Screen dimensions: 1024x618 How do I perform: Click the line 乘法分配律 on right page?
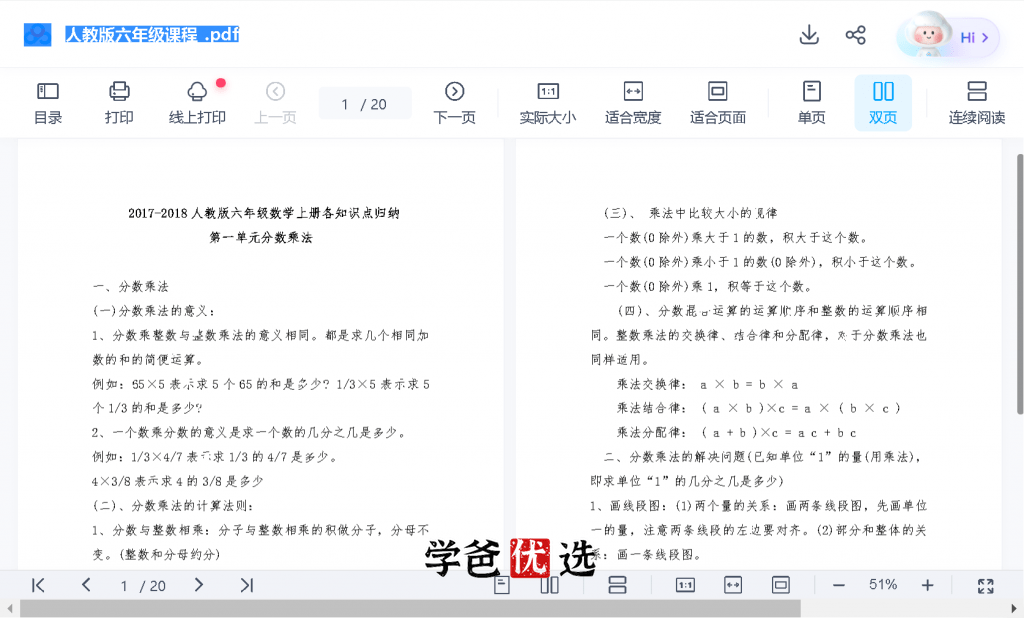pyautogui.click(x=737, y=432)
